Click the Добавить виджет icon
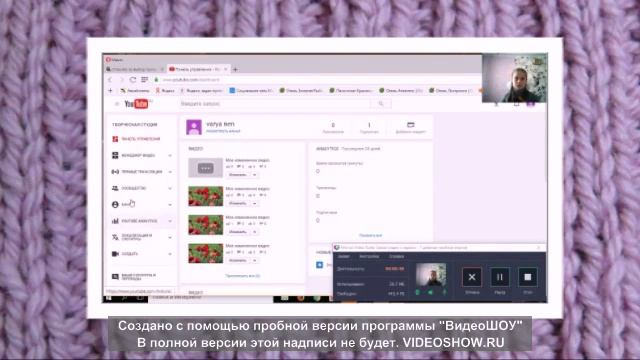This screenshot has width=640, height=360. tap(411, 125)
